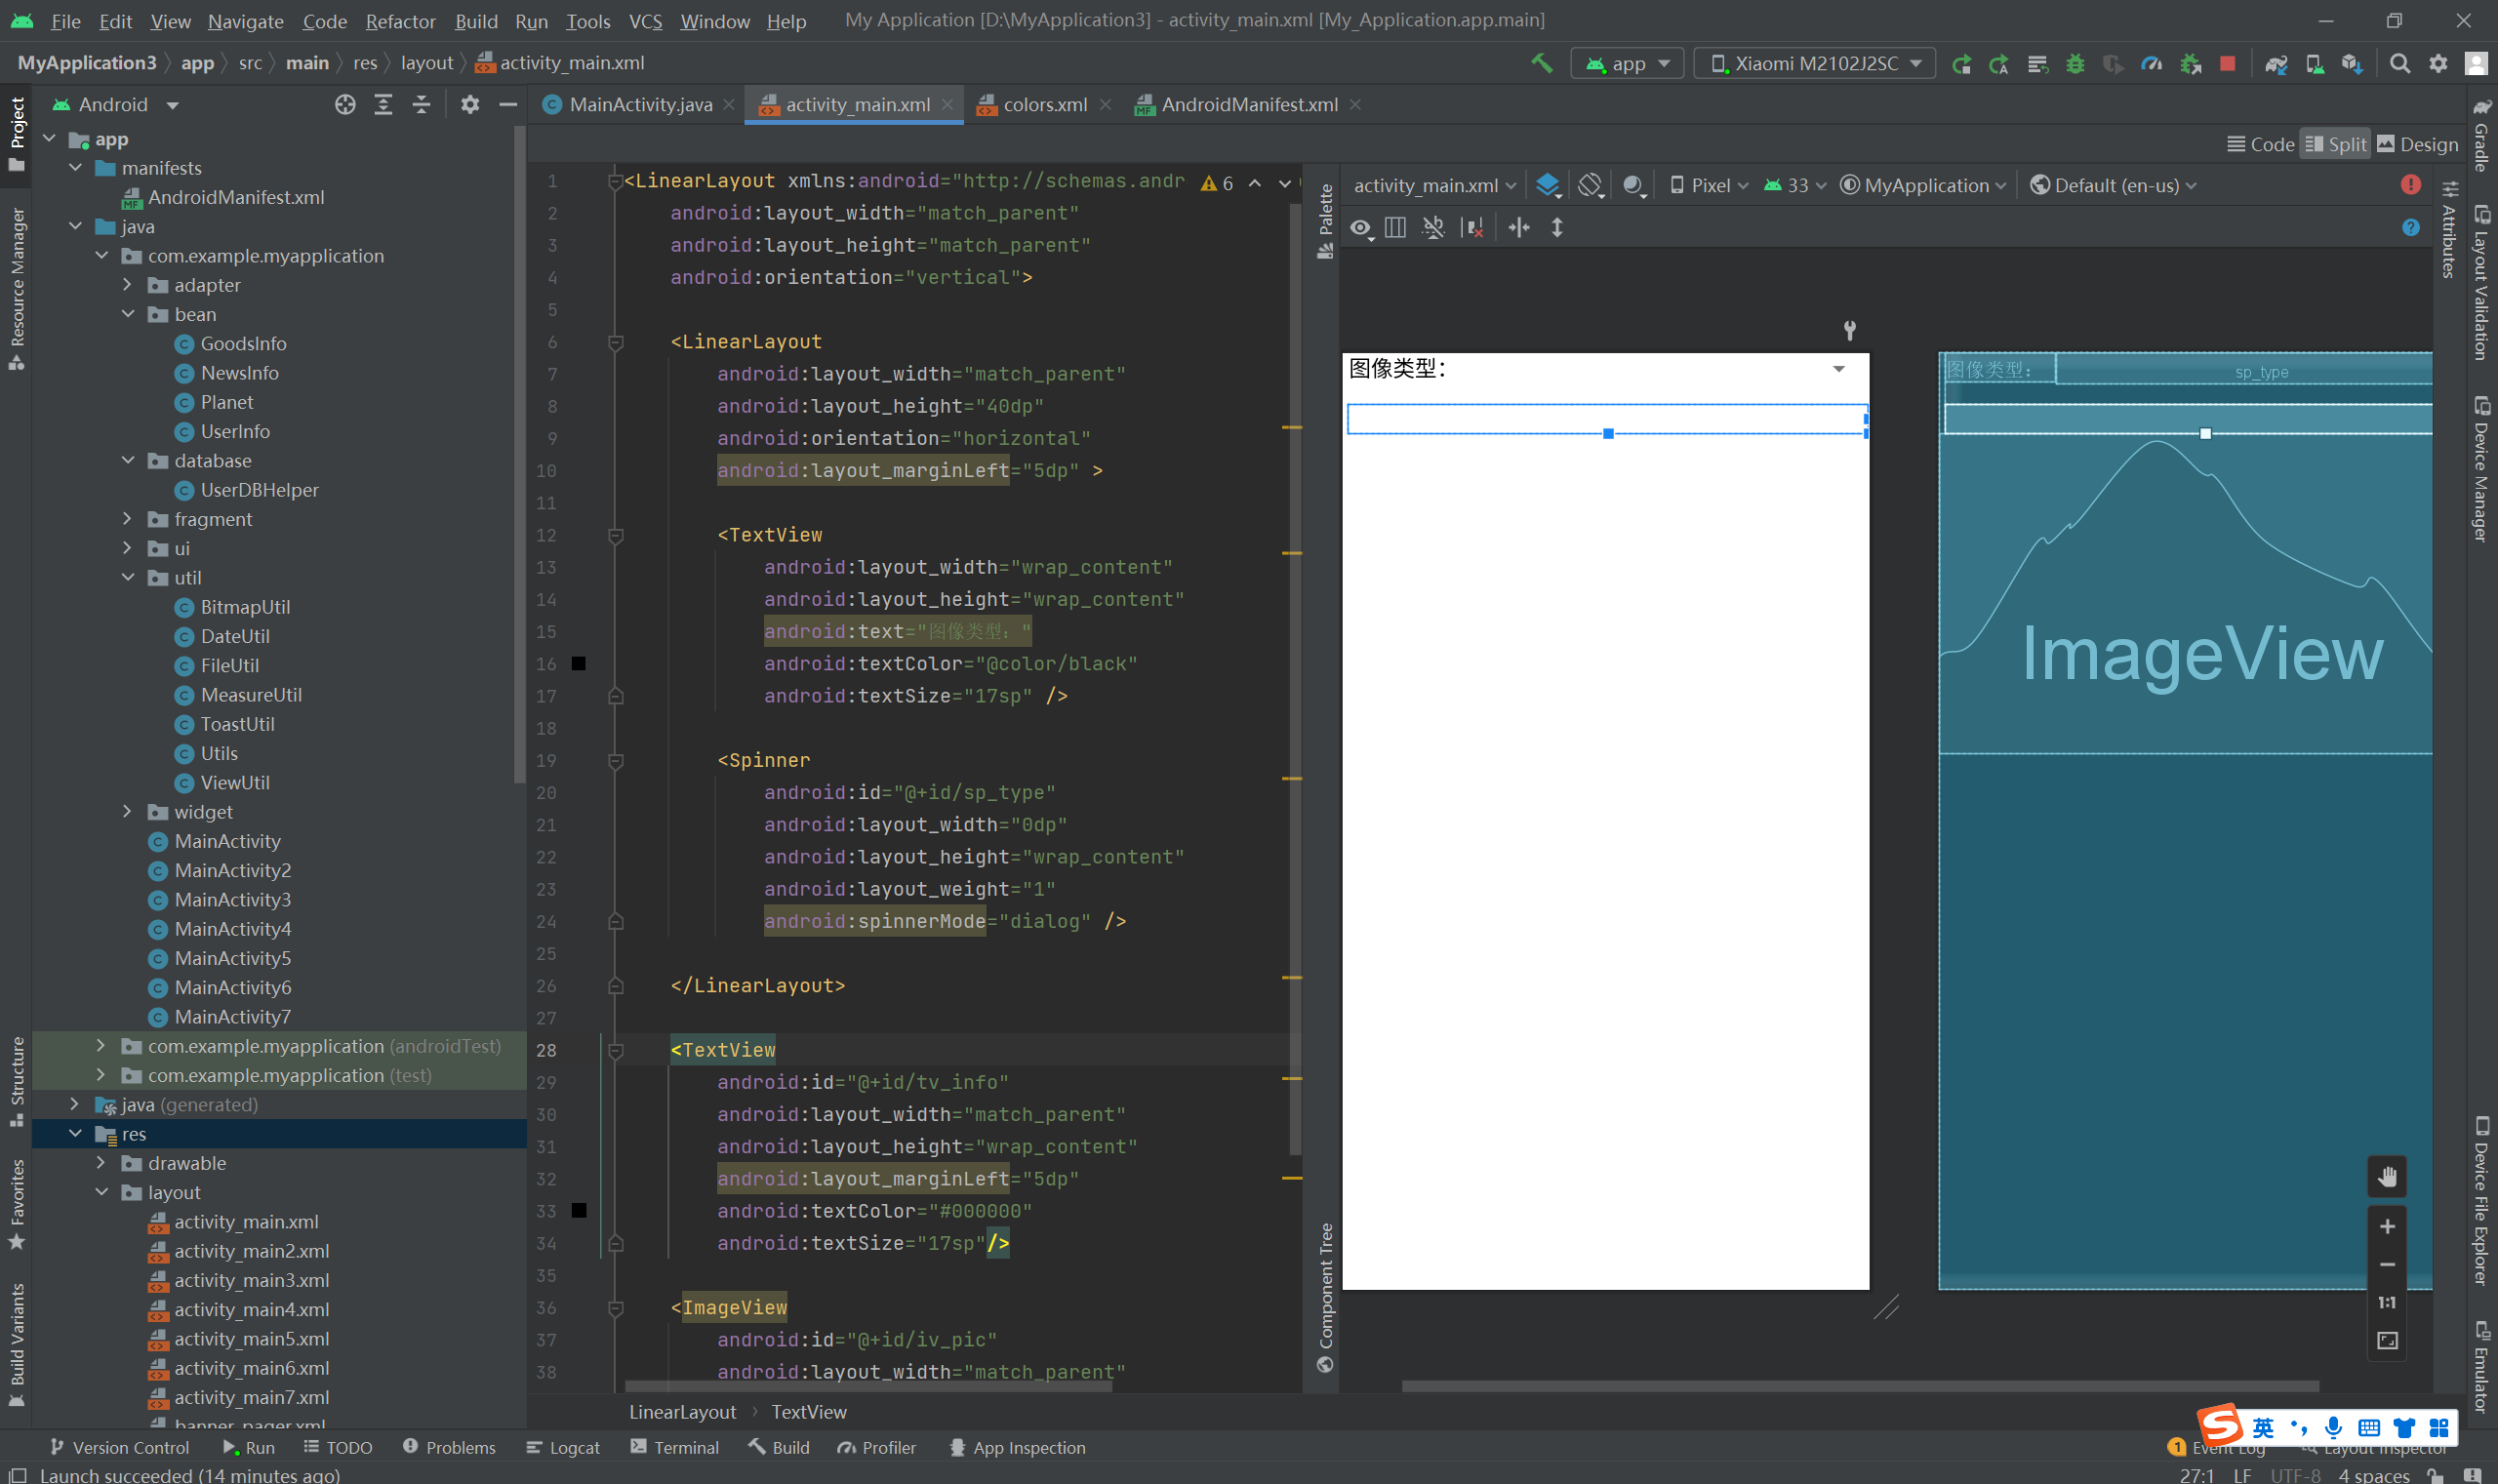Open the Terminal tool window
This screenshot has width=2498, height=1484.
click(x=675, y=1447)
